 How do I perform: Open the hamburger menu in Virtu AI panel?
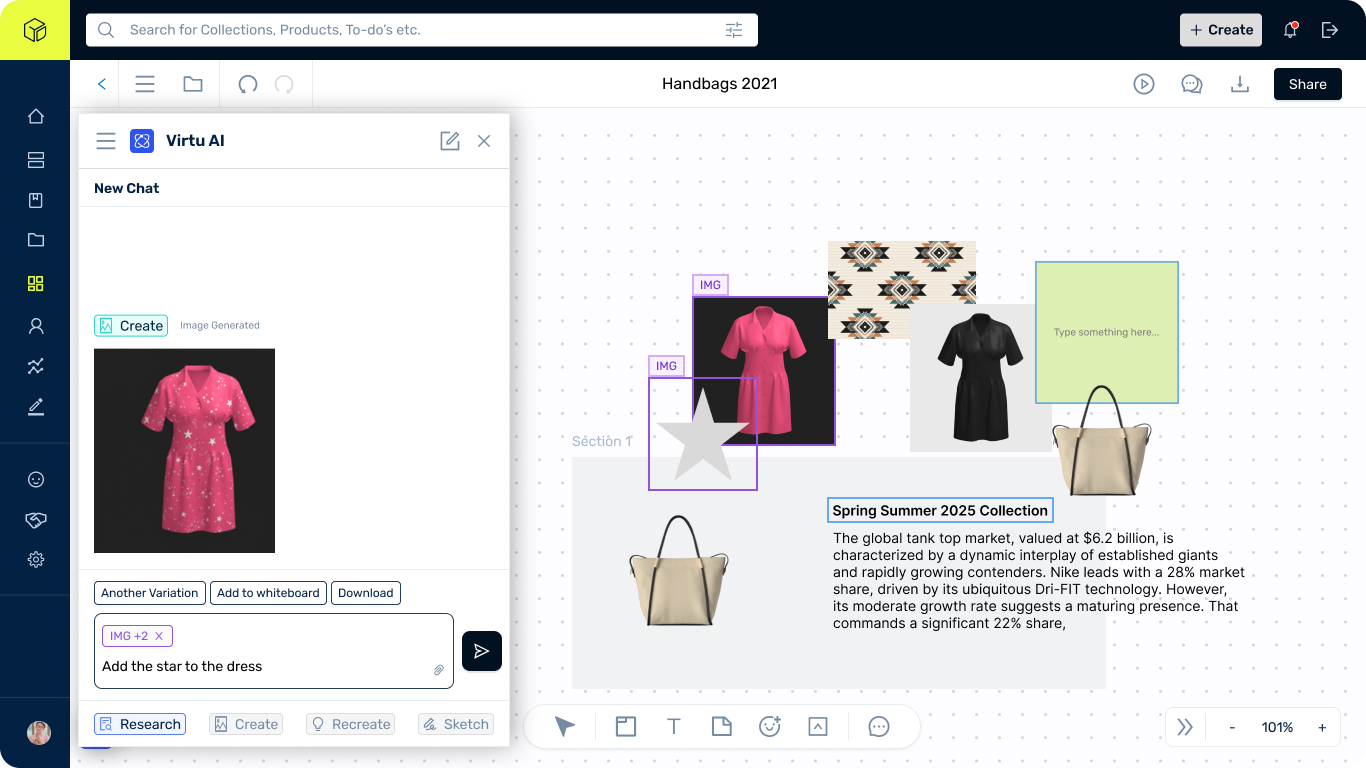pyautogui.click(x=106, y=140)
